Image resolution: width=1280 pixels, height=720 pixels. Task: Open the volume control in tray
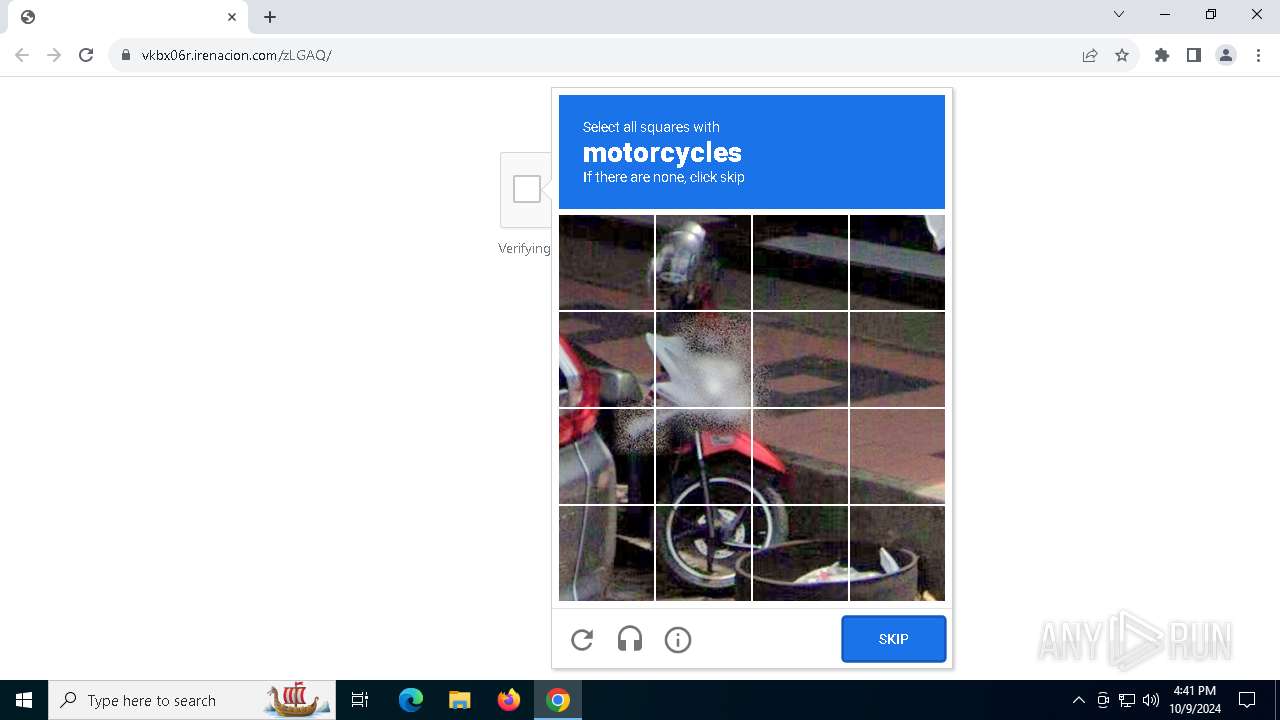tap(1151, 700)
